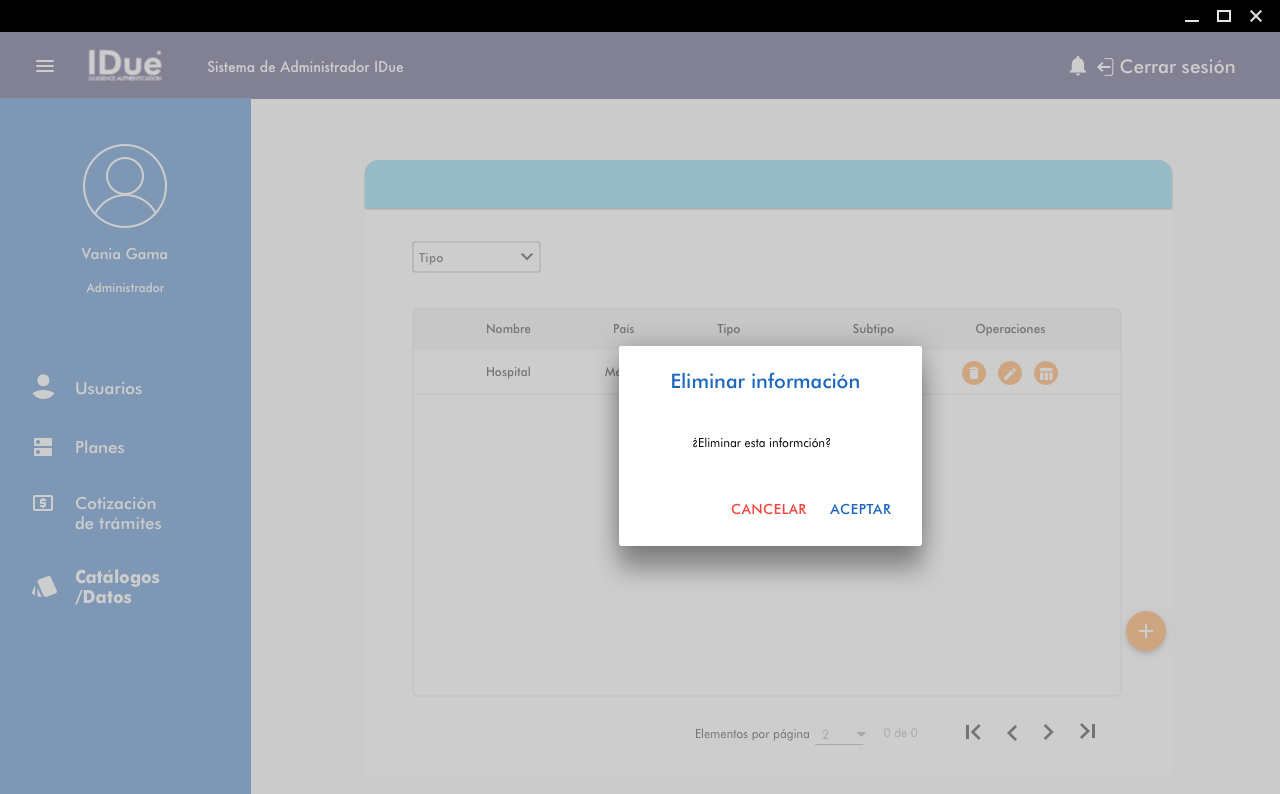Confirm deletion with ACEPTAR
The image size is (1280, 794).
(x=860, y=509)
